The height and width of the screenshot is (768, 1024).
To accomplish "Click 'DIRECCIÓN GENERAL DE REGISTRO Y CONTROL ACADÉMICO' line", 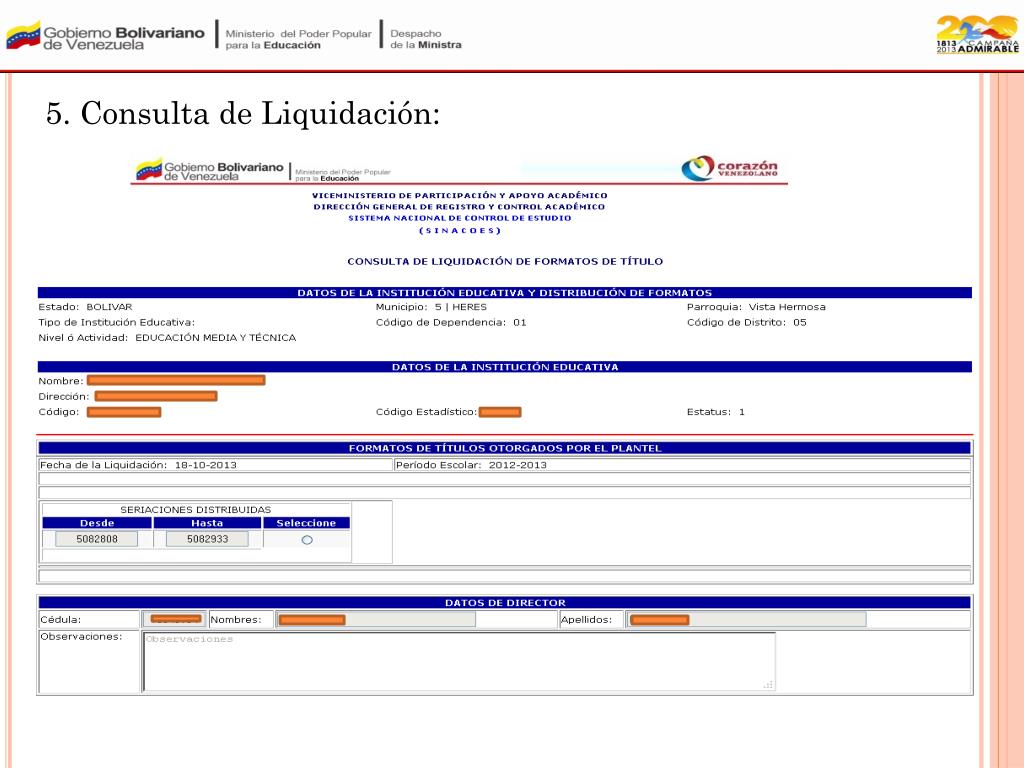I will (459, 207).
